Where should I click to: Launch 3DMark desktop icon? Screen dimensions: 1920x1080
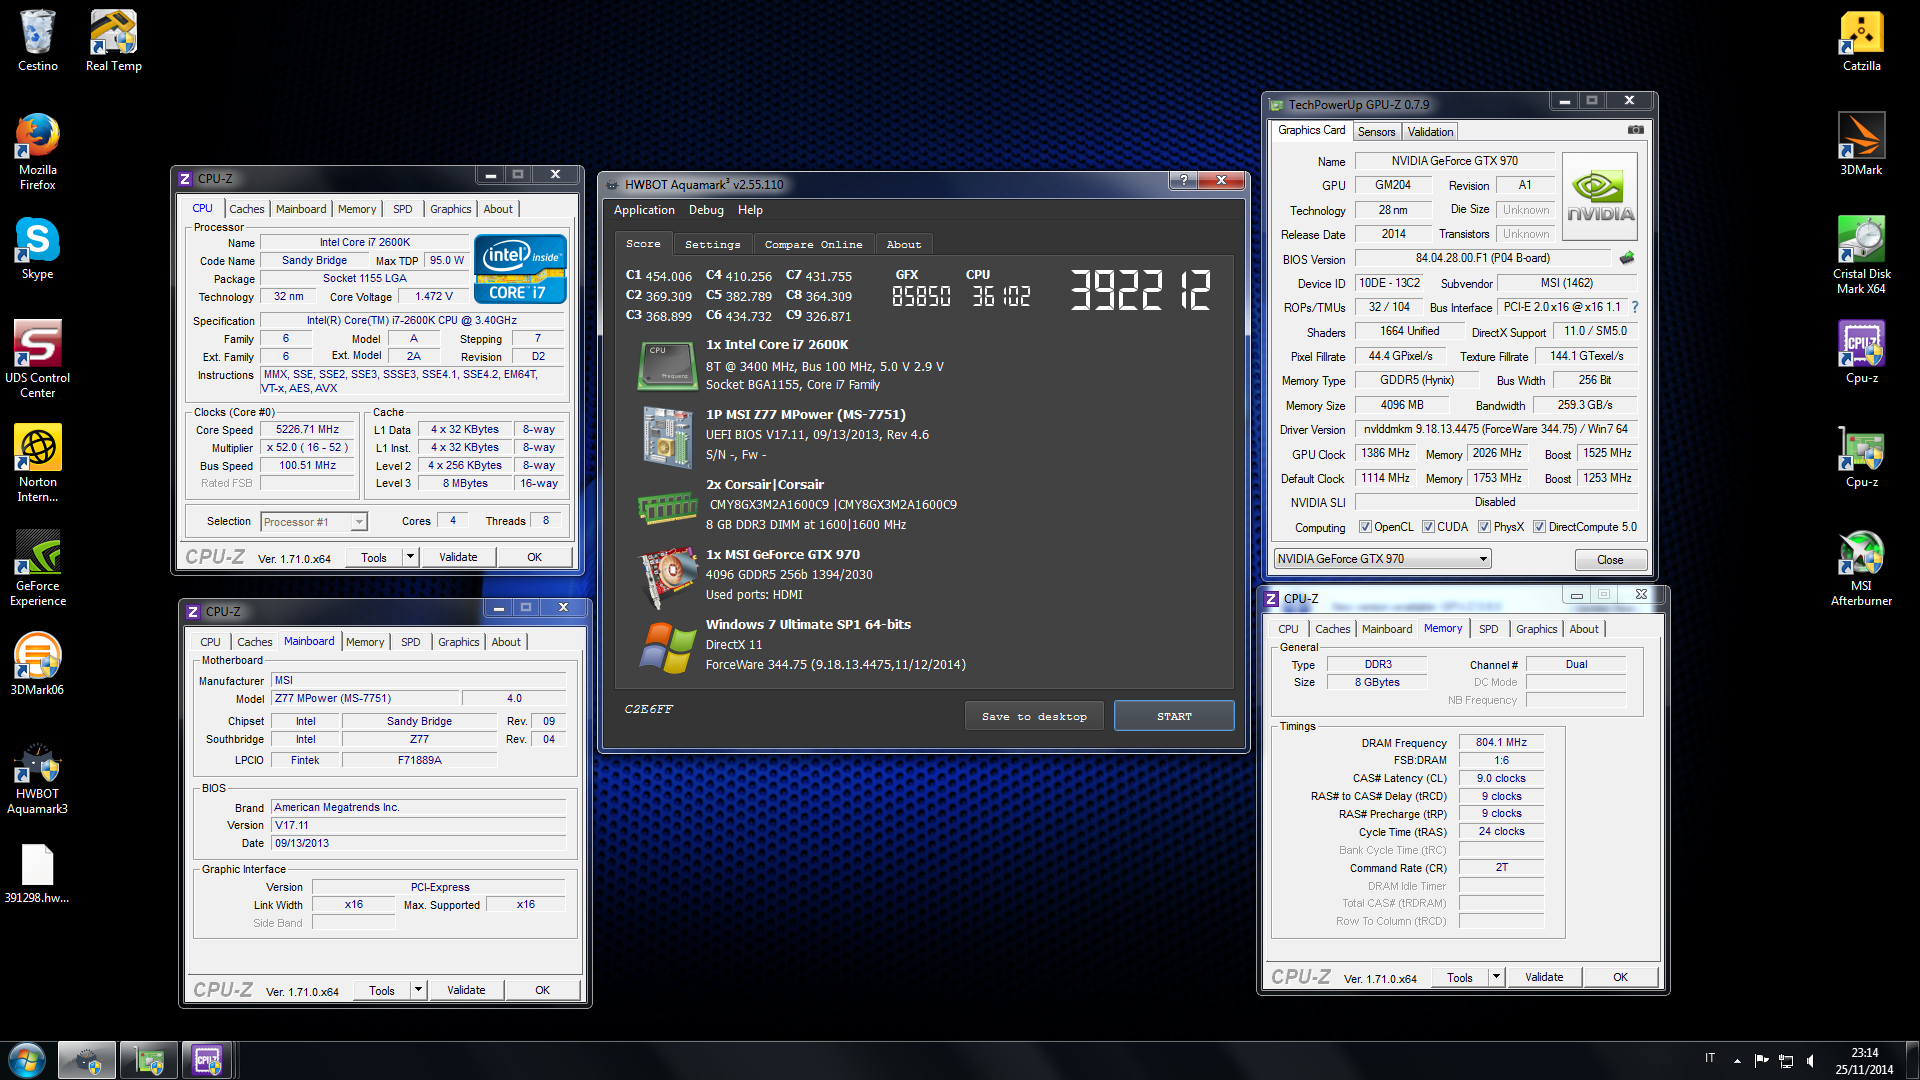(1861, 144)
